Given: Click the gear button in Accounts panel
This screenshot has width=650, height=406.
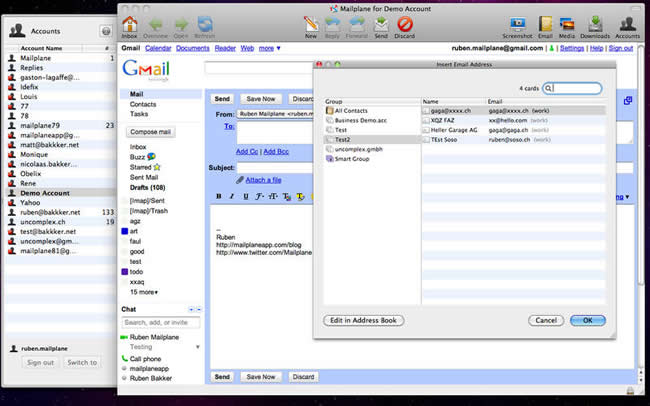Looking at the screenshot, I should click(x=106, y=31).
